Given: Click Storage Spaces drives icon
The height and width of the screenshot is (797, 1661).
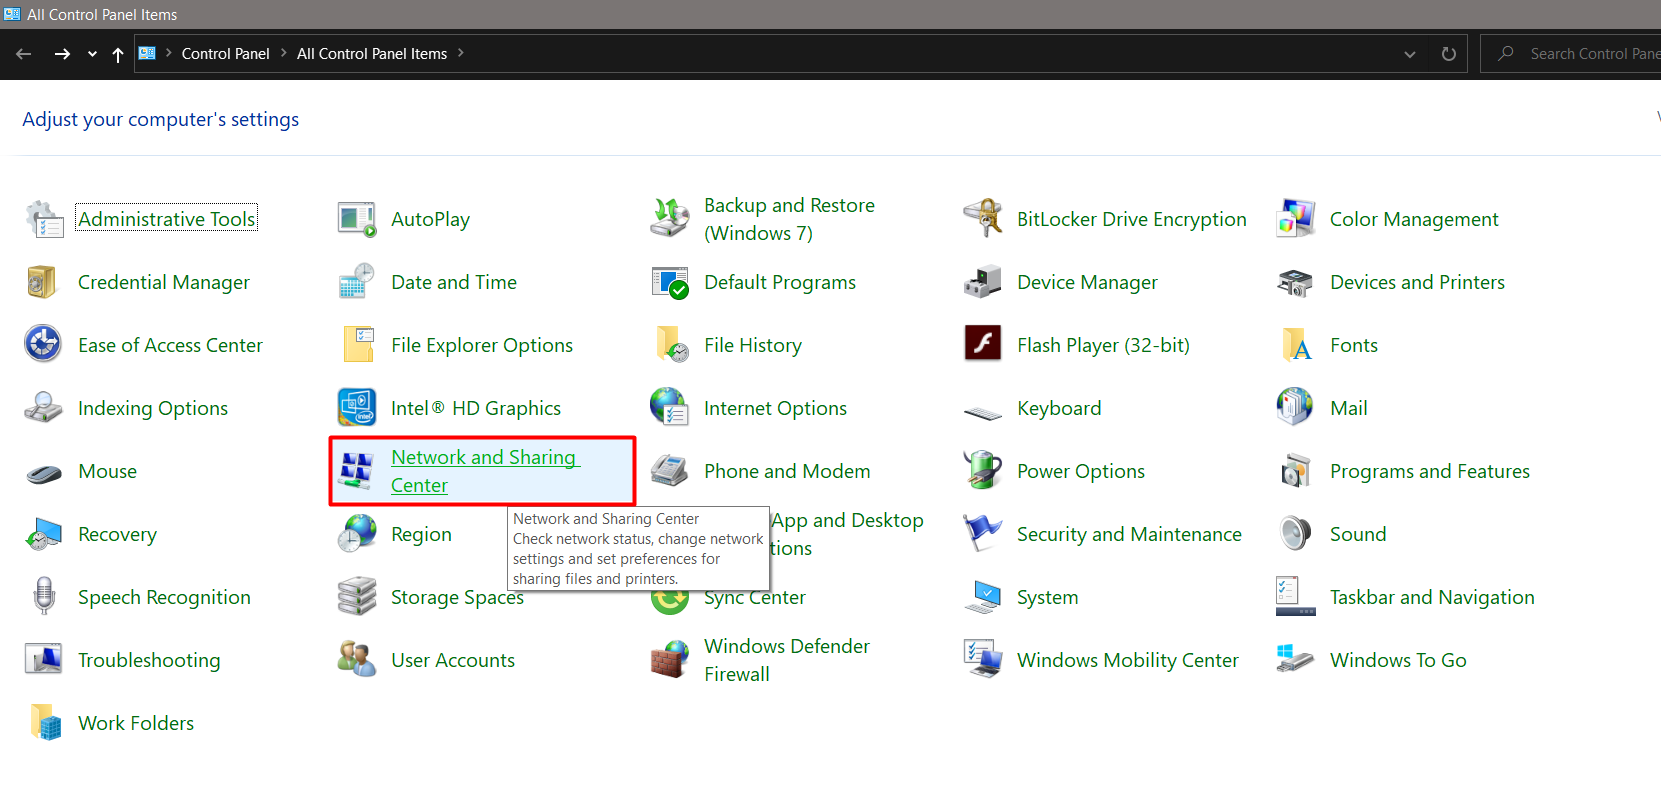Looking at the screenshot, I should (357, 597).
